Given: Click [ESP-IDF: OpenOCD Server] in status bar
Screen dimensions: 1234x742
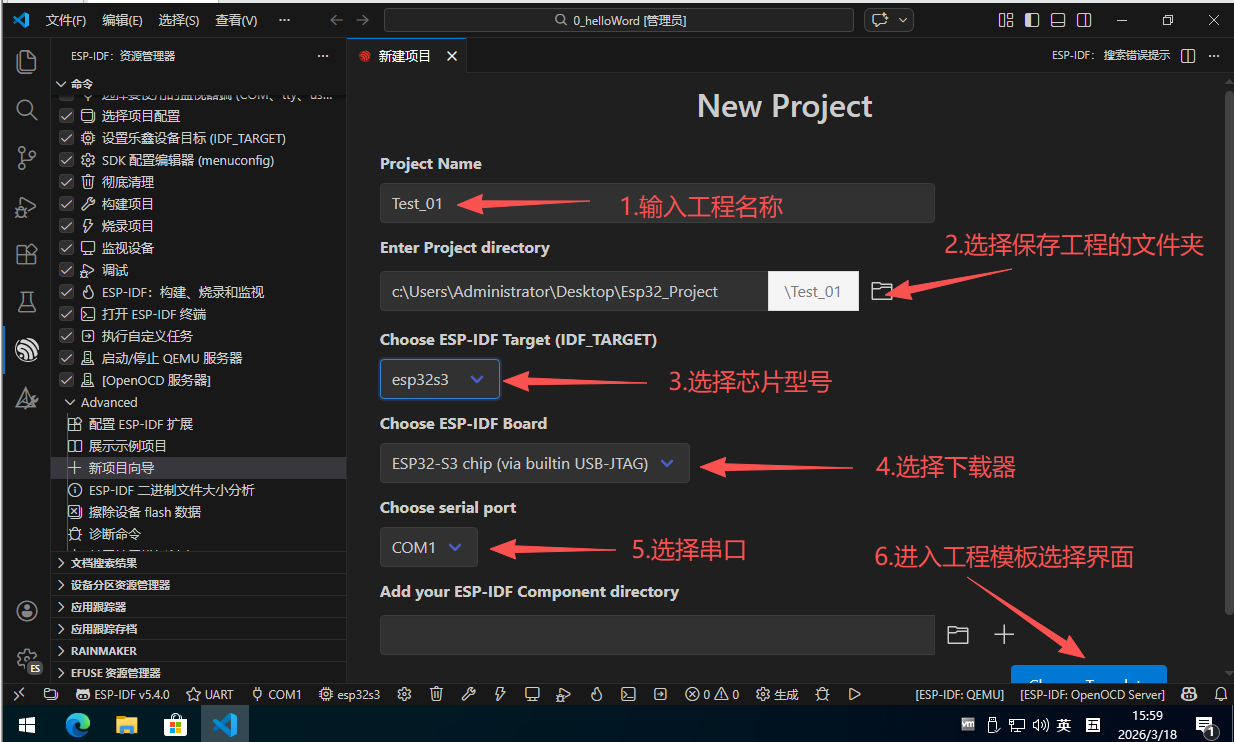Looking at the screenshot, I should tap(1092, 694).
